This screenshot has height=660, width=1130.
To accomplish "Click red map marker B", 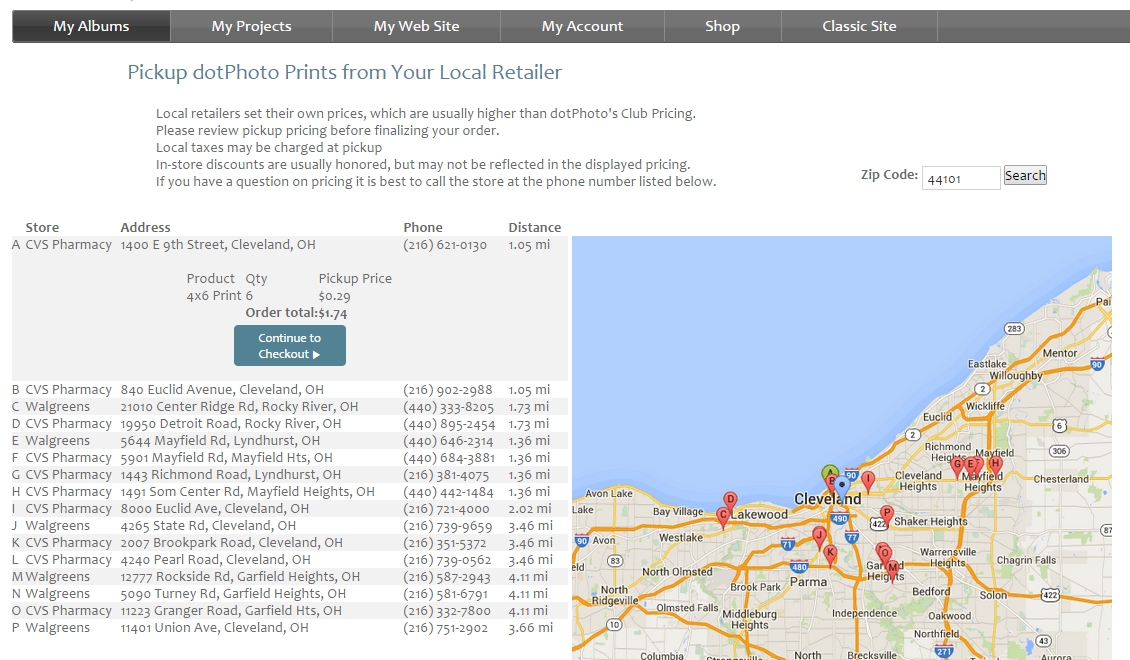I will tap(832, 482).
